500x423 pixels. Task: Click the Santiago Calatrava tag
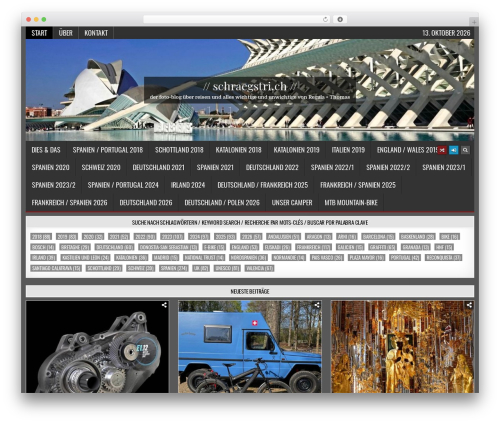click(56, 268)
